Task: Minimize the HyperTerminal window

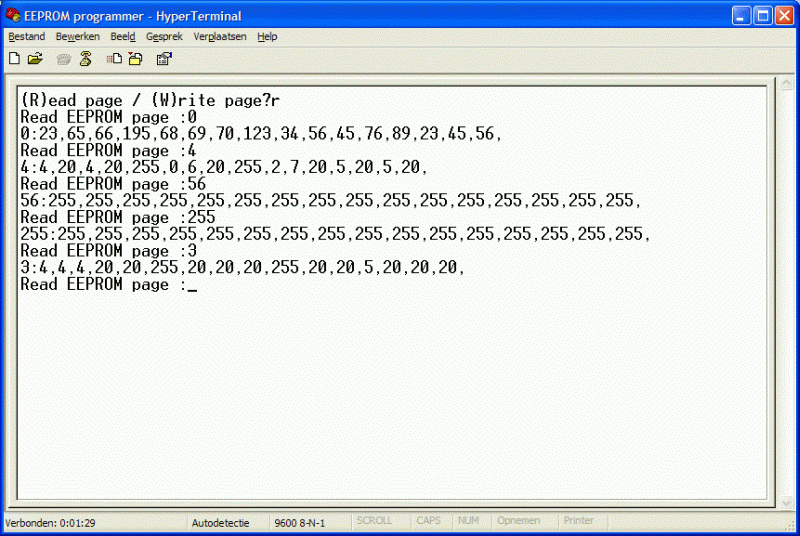Action: [741, 16]
